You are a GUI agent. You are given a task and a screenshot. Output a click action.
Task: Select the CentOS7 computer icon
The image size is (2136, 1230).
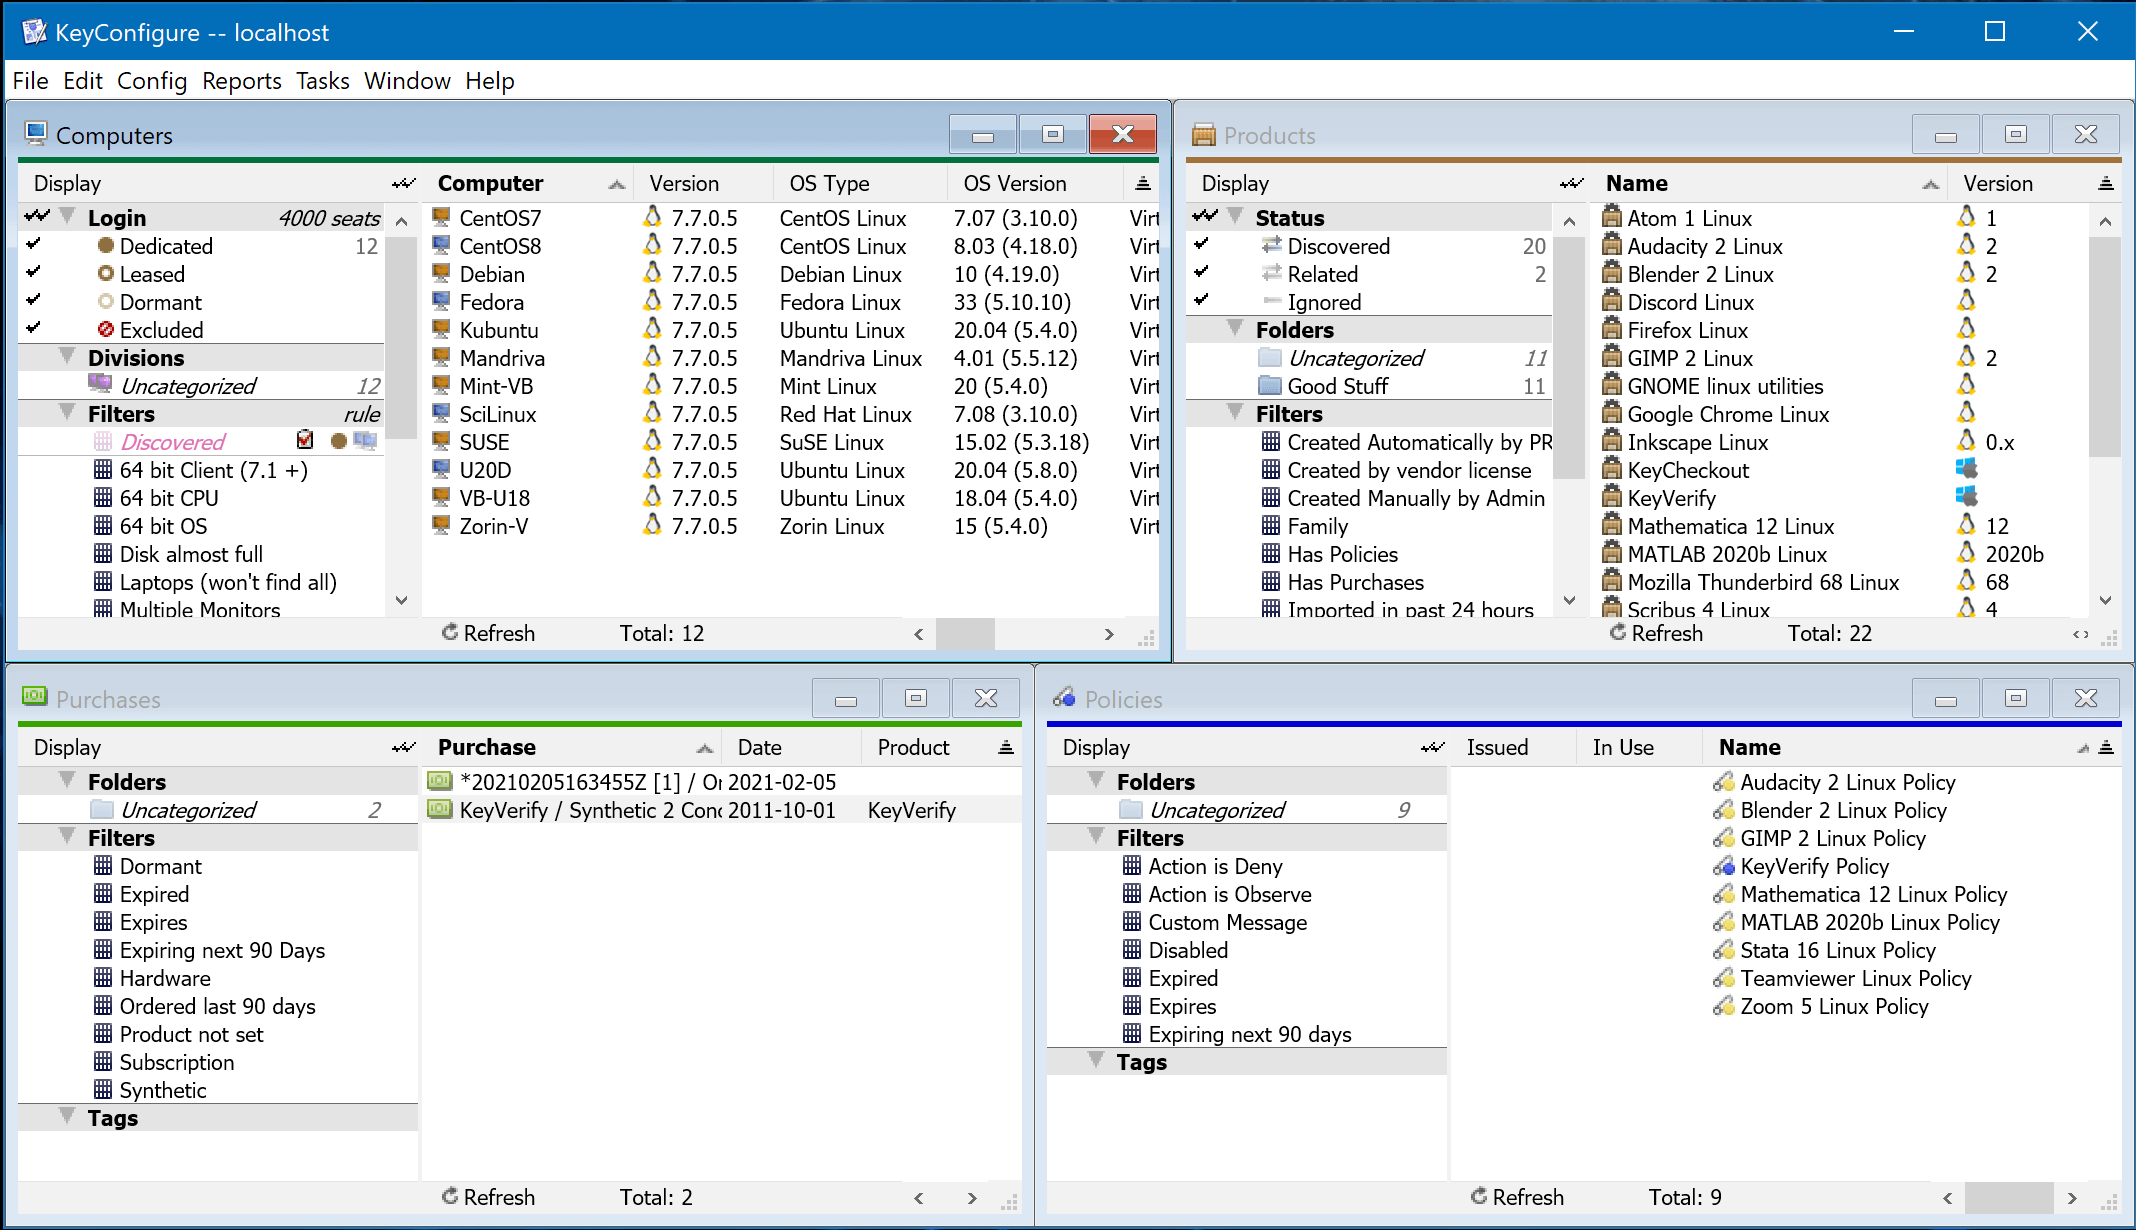pos(441,217)
